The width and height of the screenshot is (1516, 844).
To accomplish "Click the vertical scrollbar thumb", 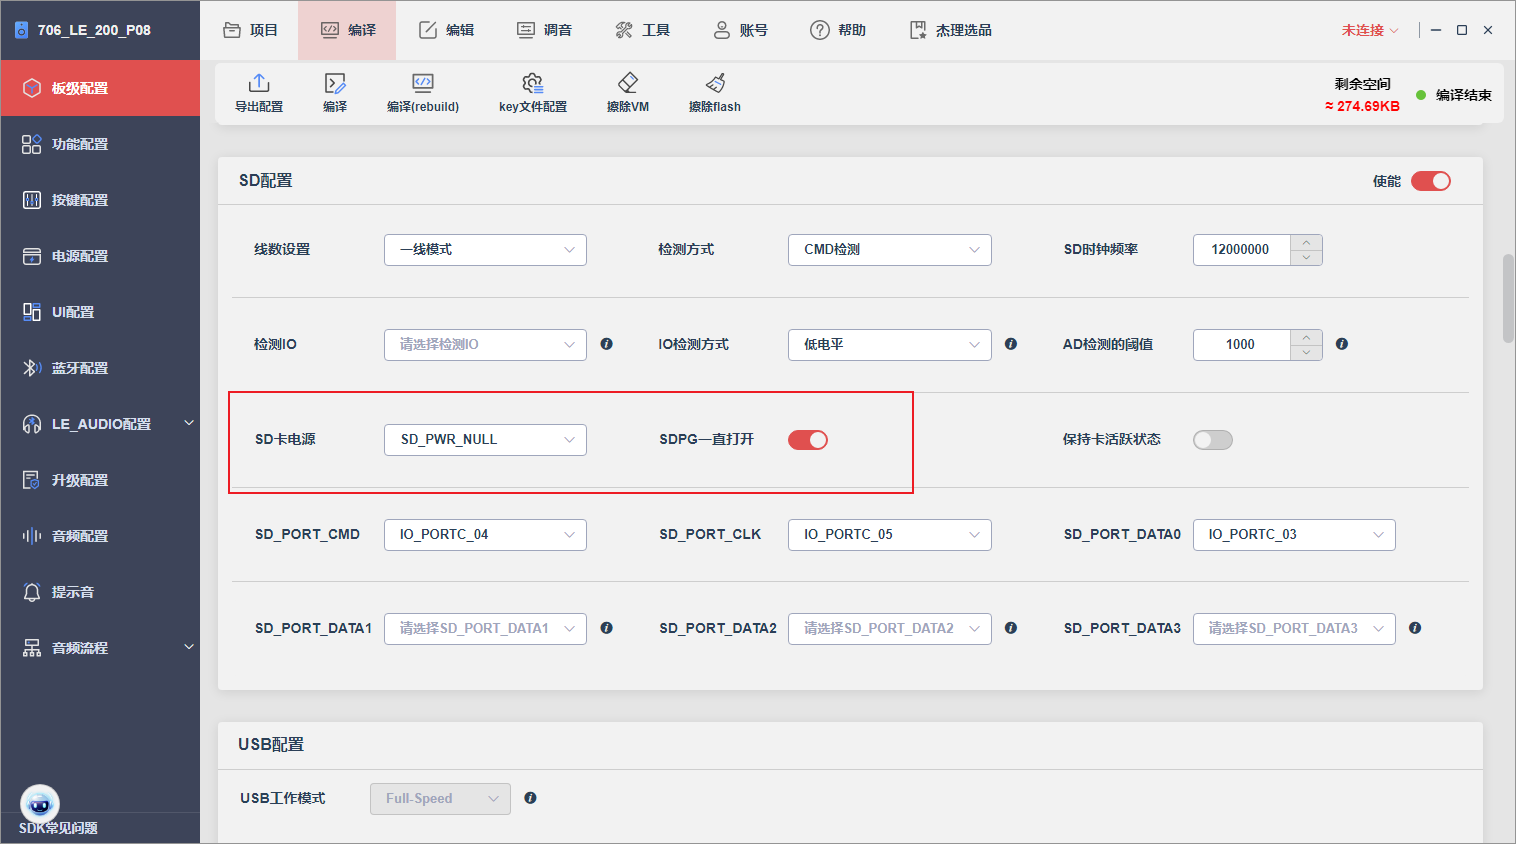I will click(1508, 299).
